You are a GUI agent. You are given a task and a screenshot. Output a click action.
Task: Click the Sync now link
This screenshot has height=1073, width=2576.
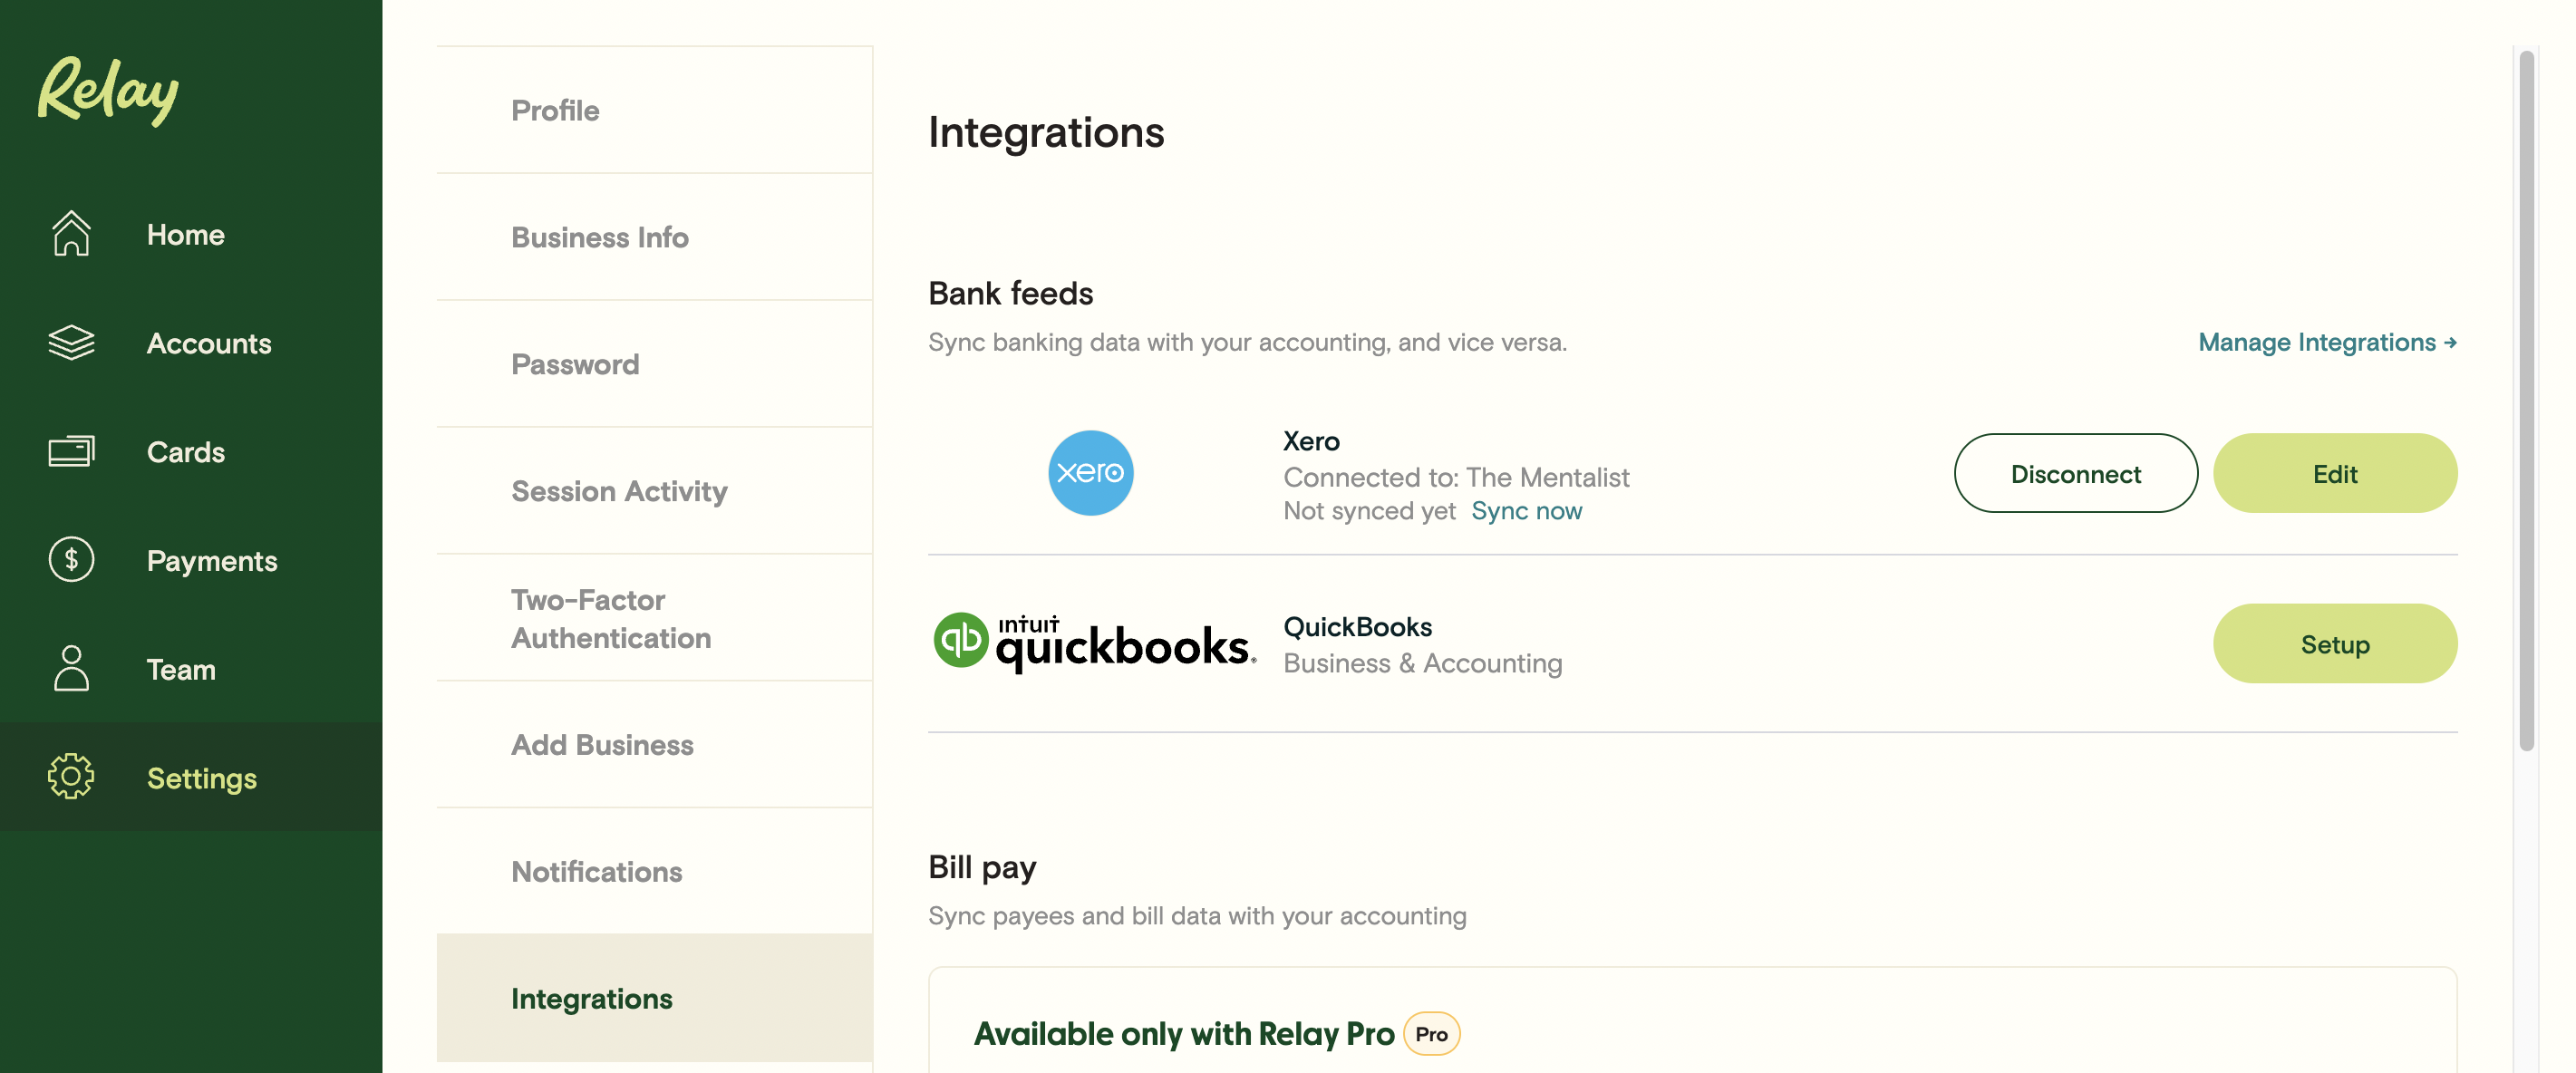[x=1526, y=511]
